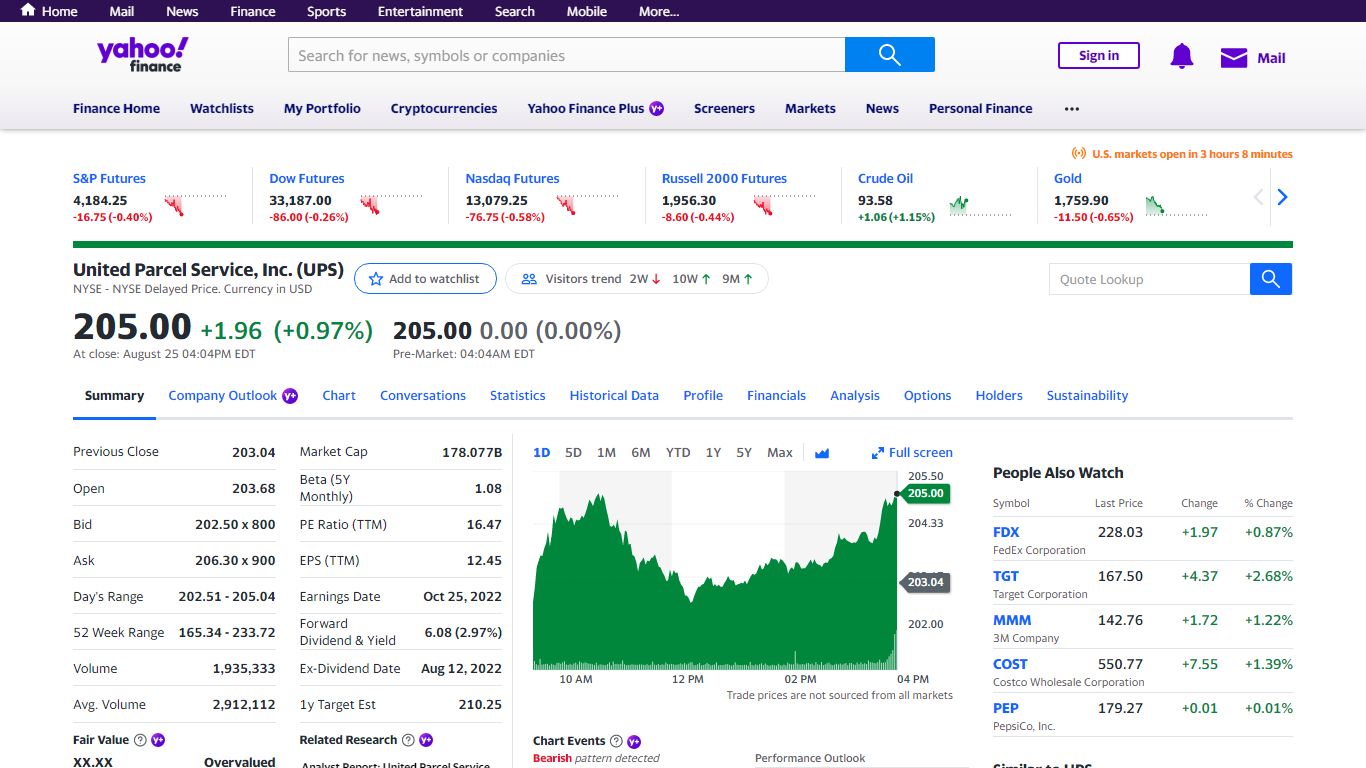Open the Options tab
Screen dimensions: 1366x768
coord(927,395)
